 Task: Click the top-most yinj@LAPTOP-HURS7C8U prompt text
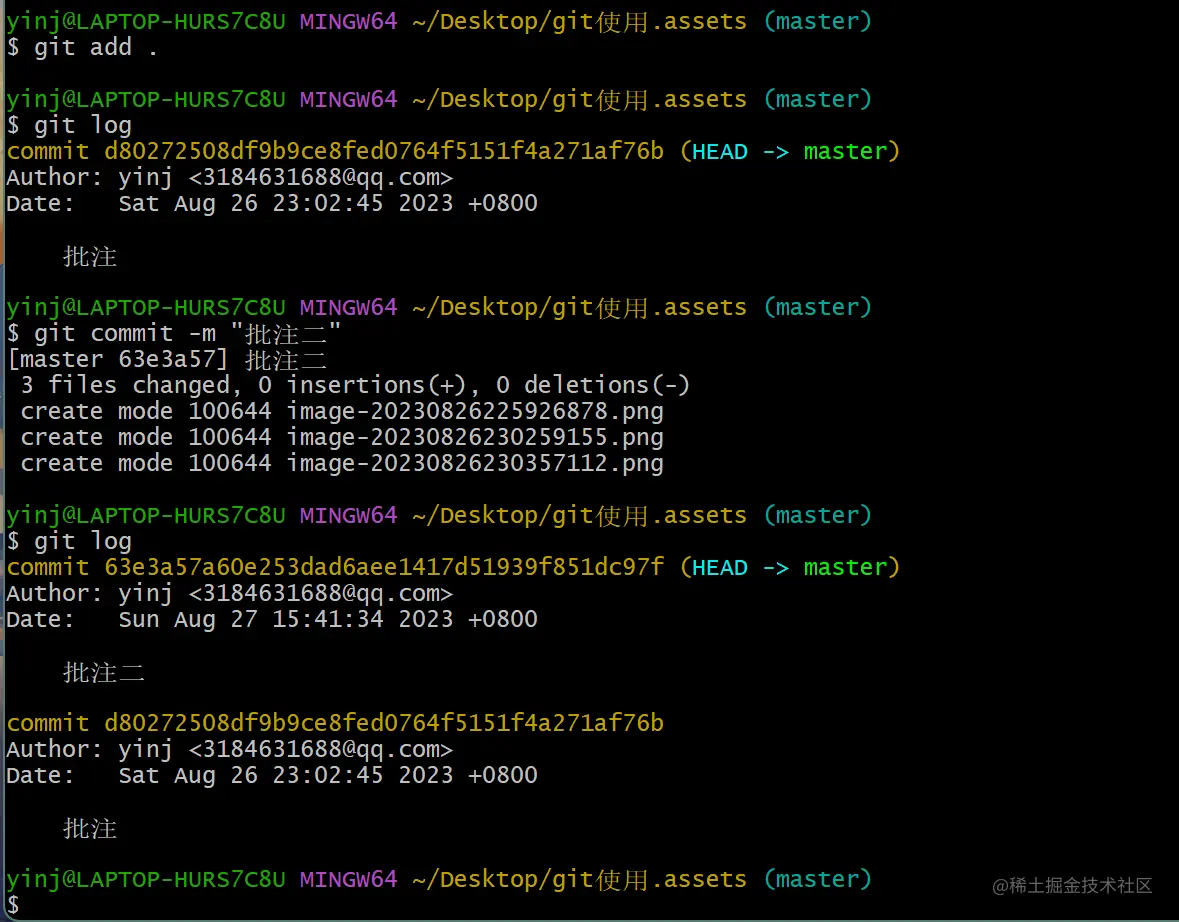coord(146,21)
